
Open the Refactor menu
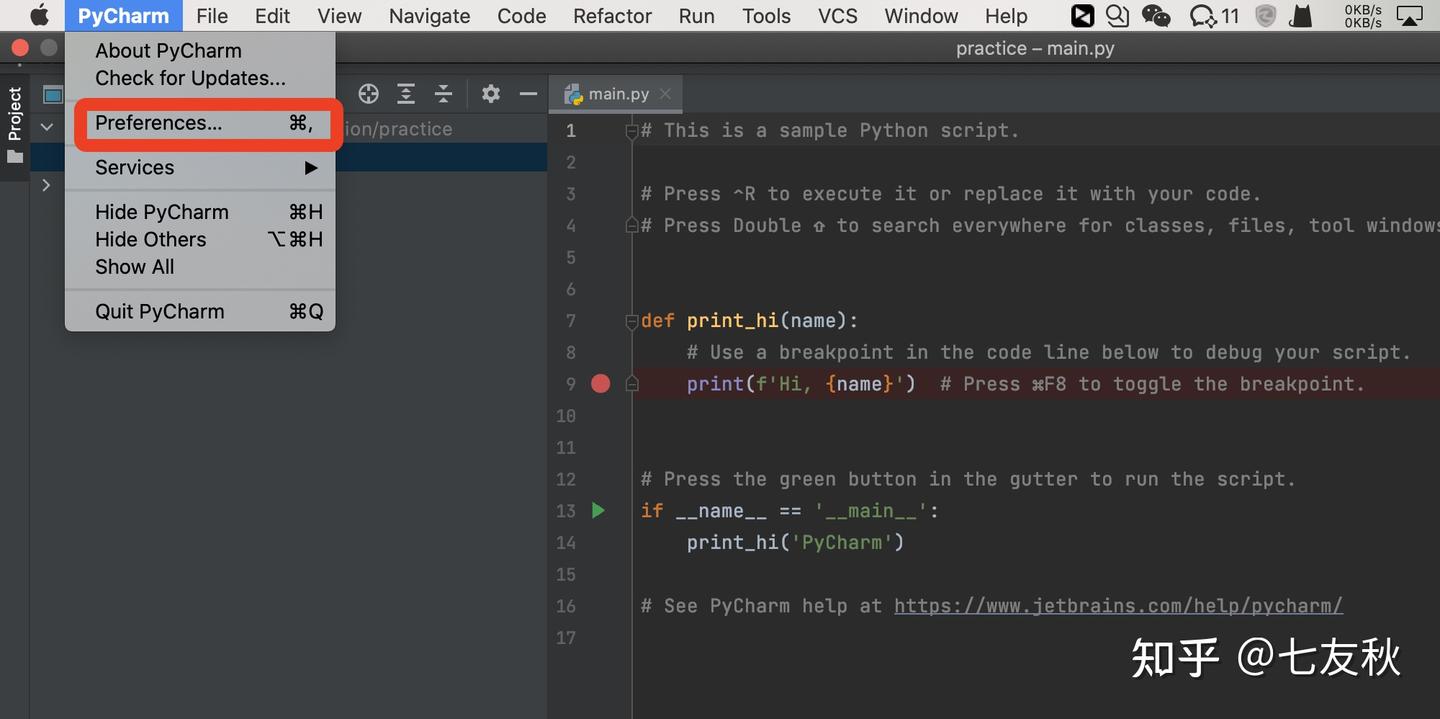612,16
